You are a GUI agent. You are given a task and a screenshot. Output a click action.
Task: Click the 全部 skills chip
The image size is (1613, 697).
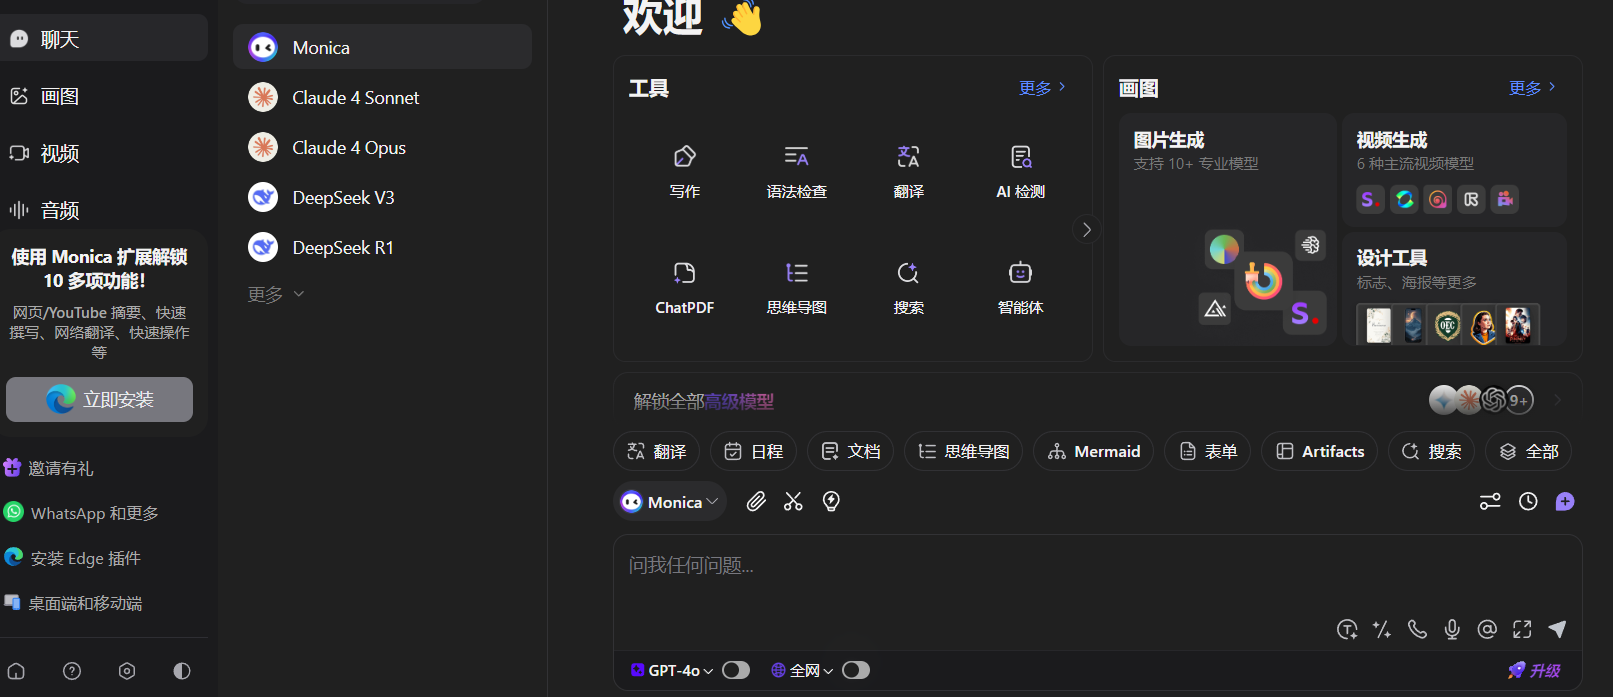pyautogui.click(x=1528, y=451)
